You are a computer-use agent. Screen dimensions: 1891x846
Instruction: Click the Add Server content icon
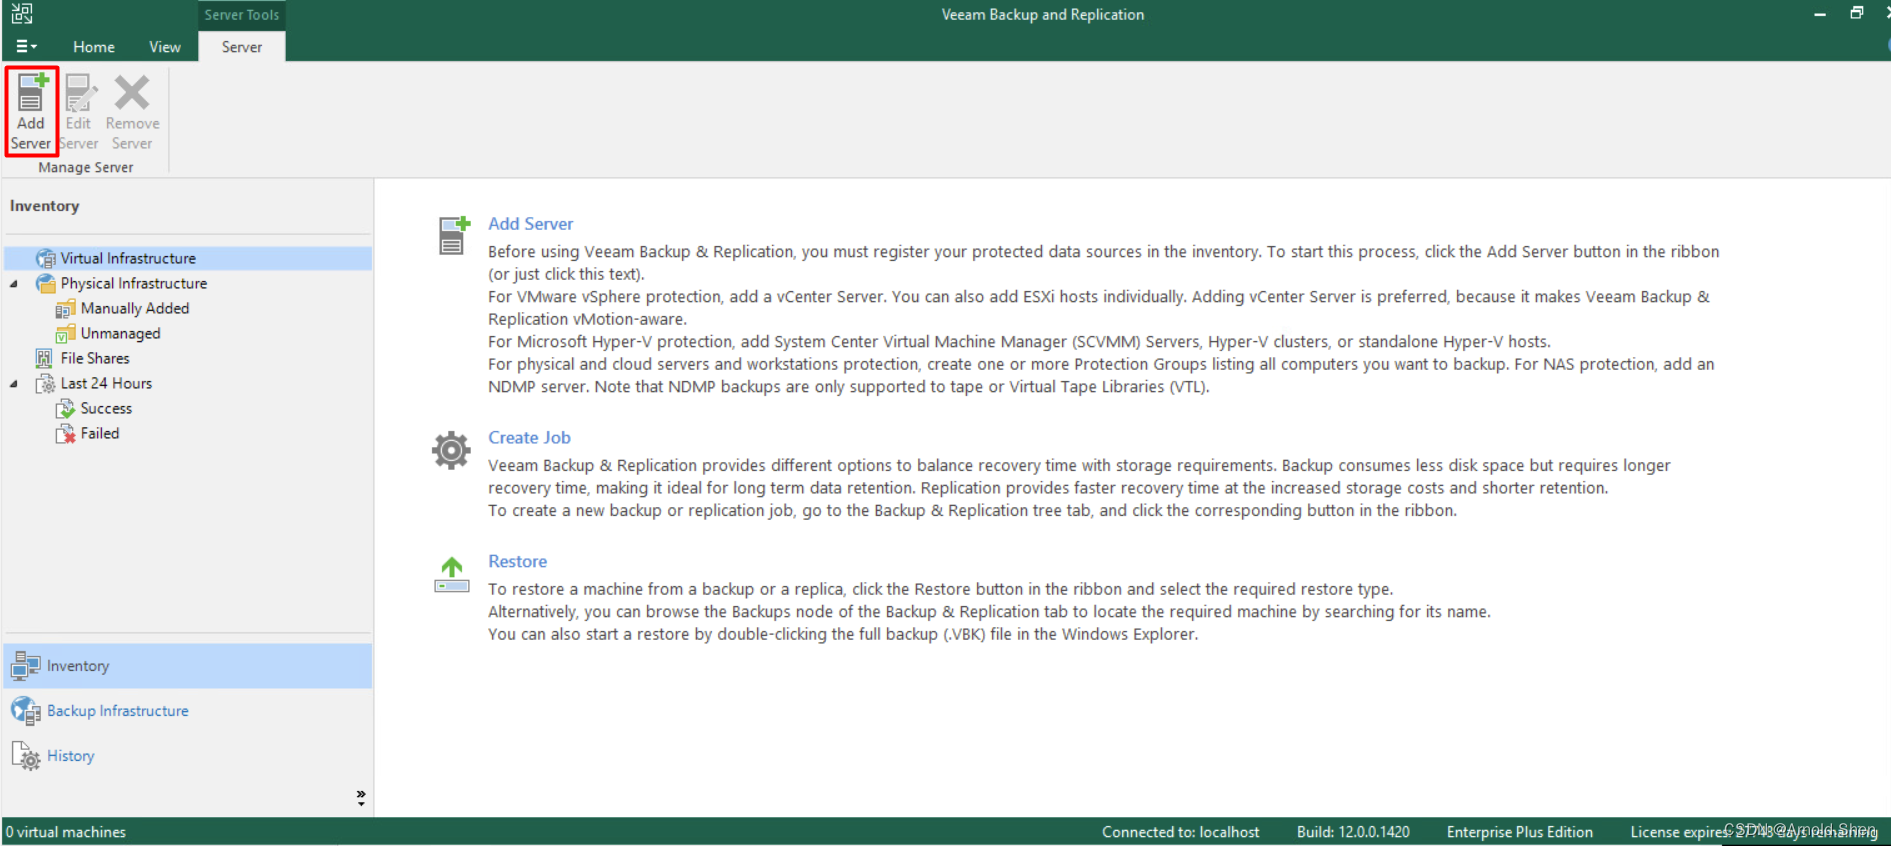tap(454, 235)
